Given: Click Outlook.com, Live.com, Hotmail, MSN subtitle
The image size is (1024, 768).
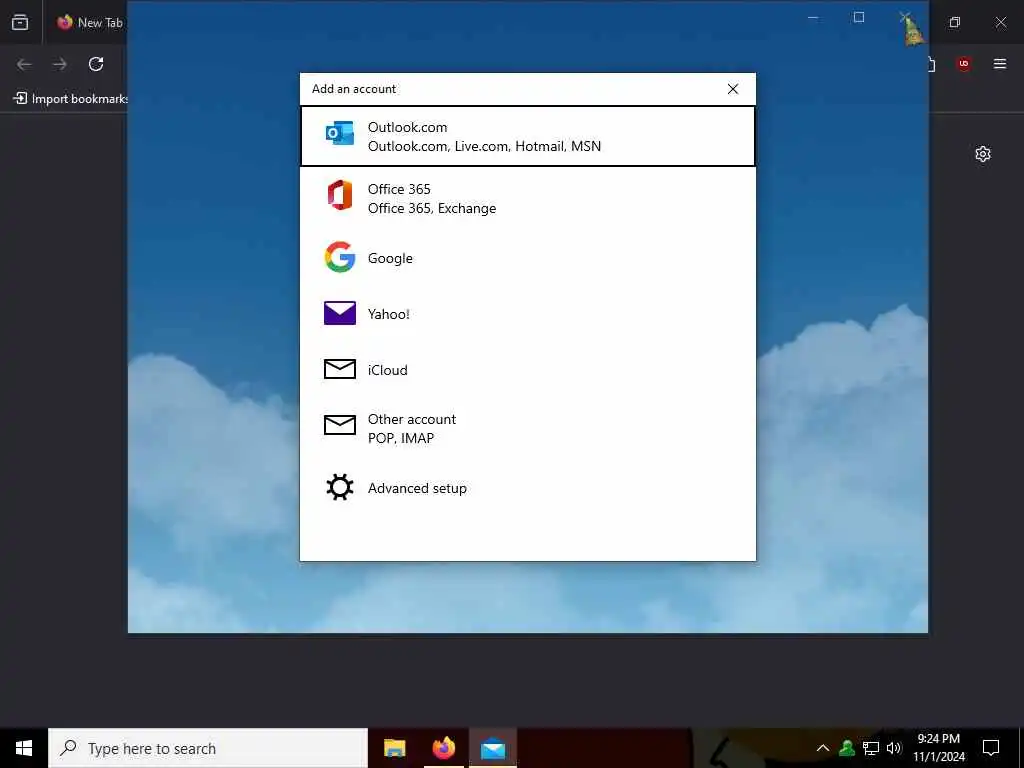Looking at the screenshot, I should [x=484, y=146].
